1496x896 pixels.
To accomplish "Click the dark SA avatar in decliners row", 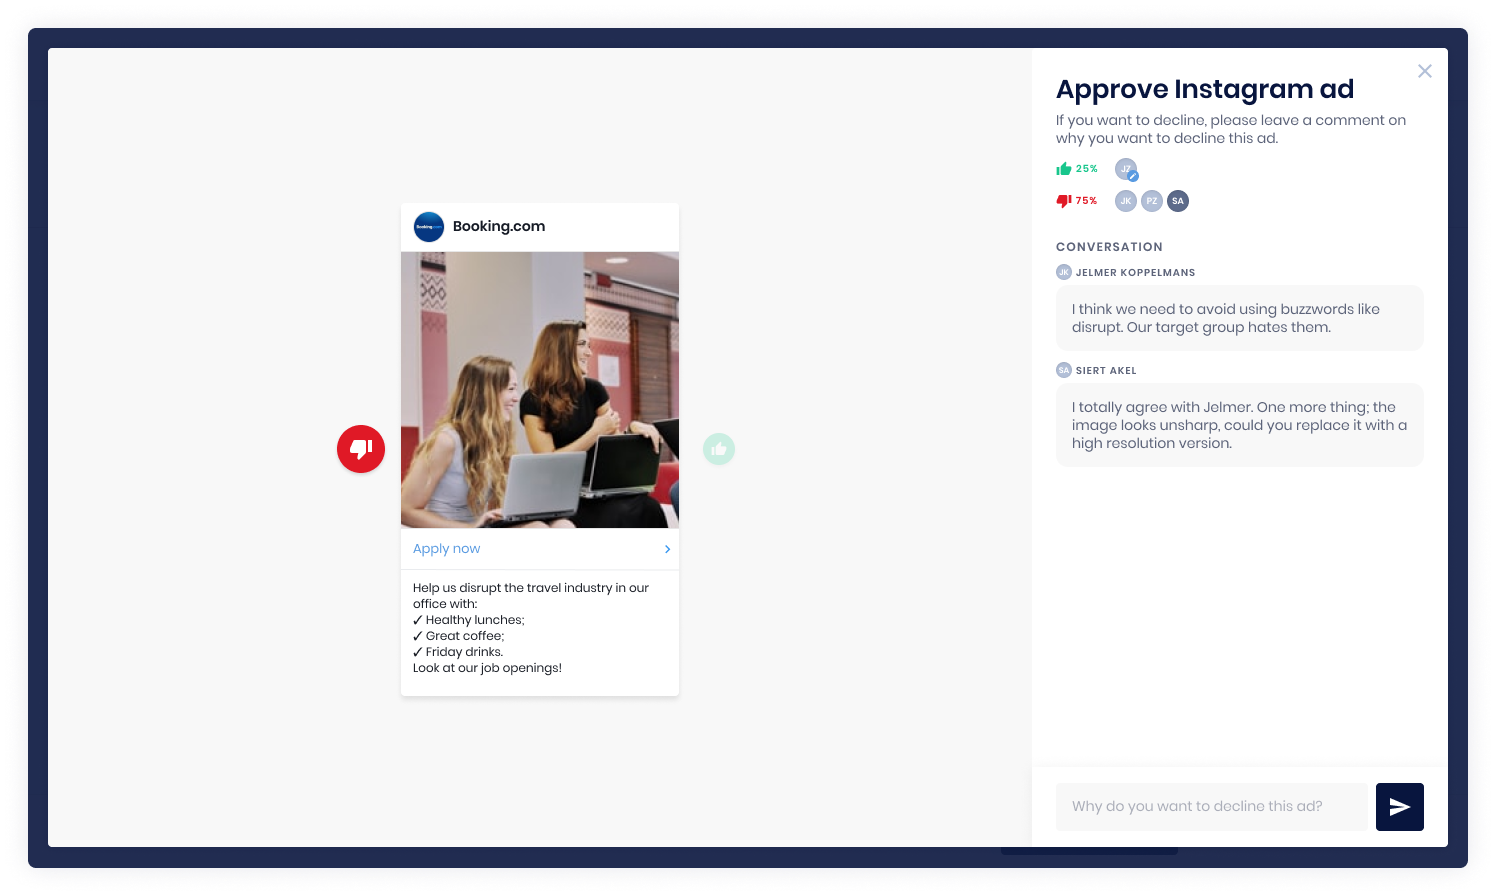I will (1178, 201).
